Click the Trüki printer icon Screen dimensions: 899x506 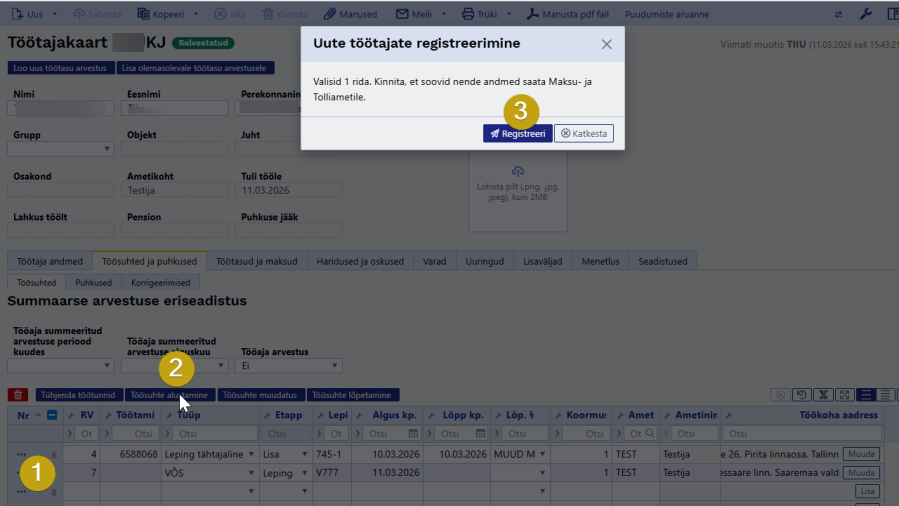coord(468,14)
